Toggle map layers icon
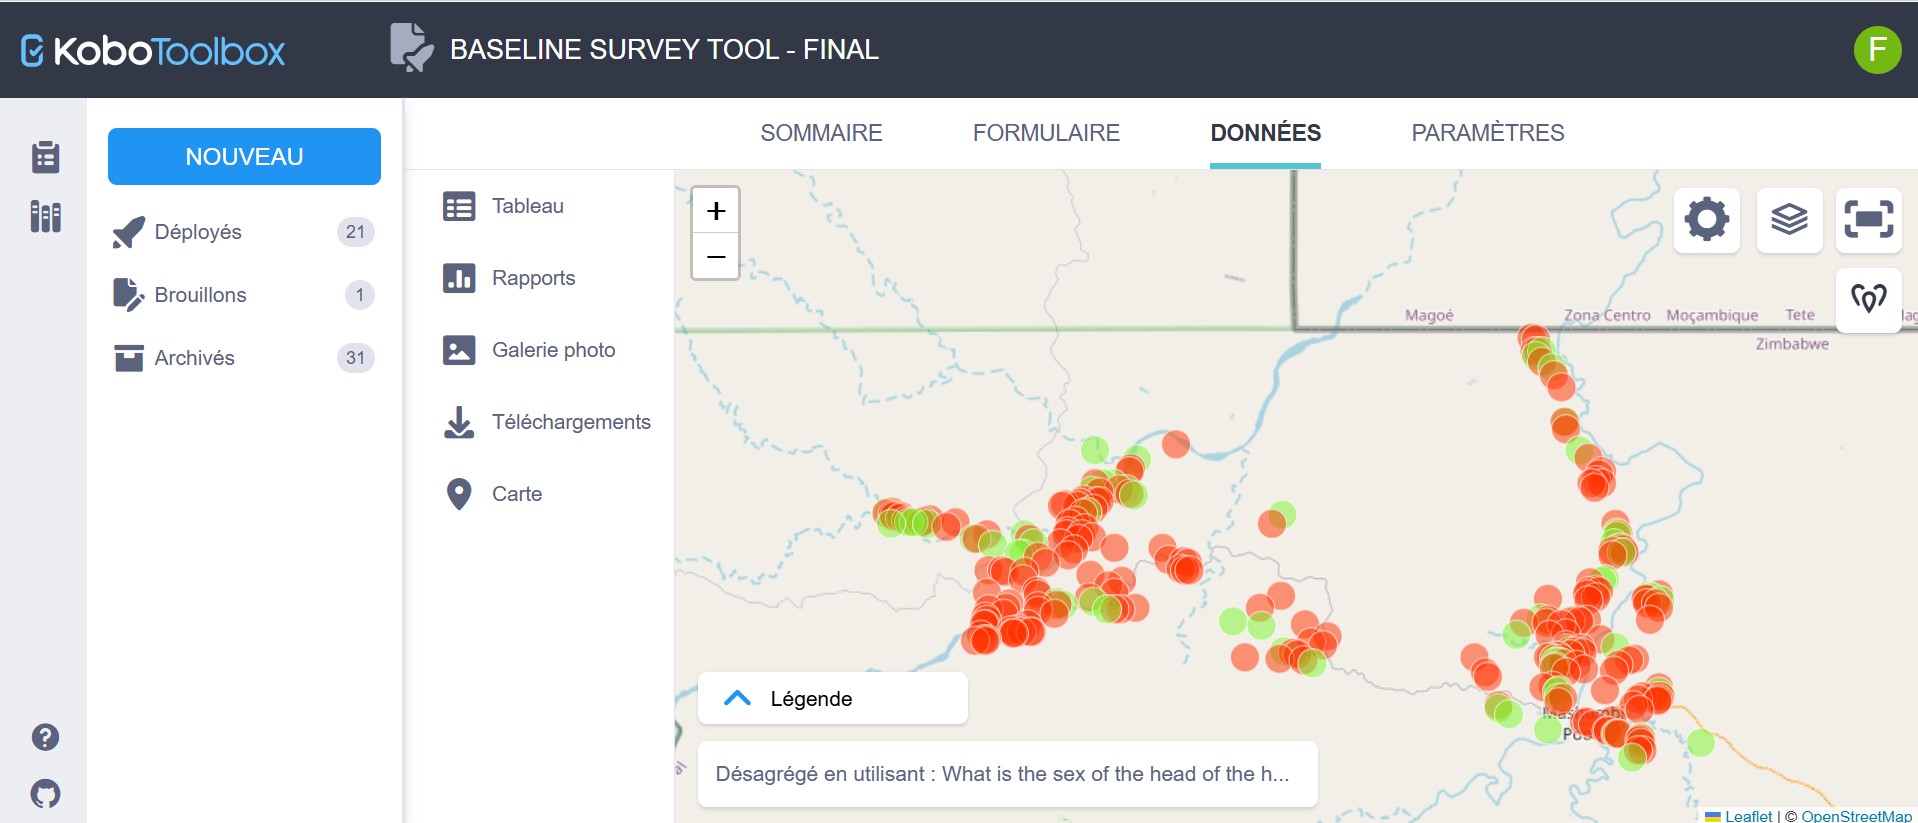1918x823 pixels. click(x=1789, y=220)
